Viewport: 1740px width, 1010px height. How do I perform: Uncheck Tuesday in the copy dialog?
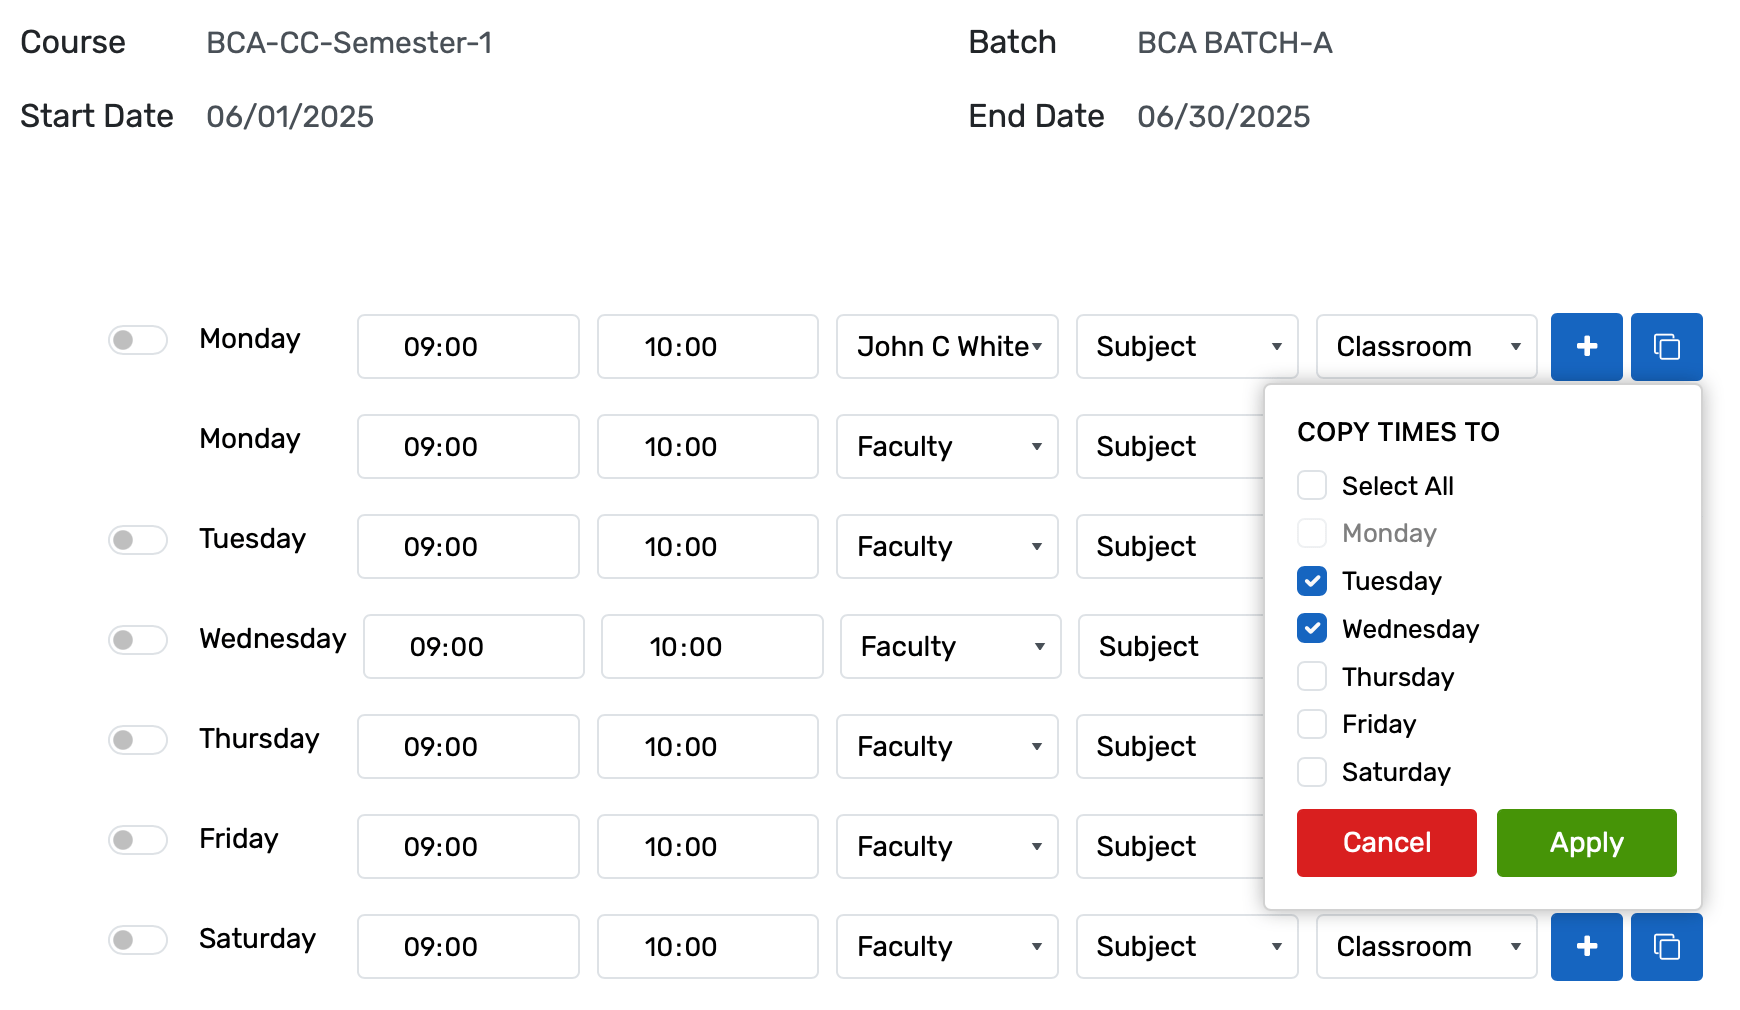1311,580
